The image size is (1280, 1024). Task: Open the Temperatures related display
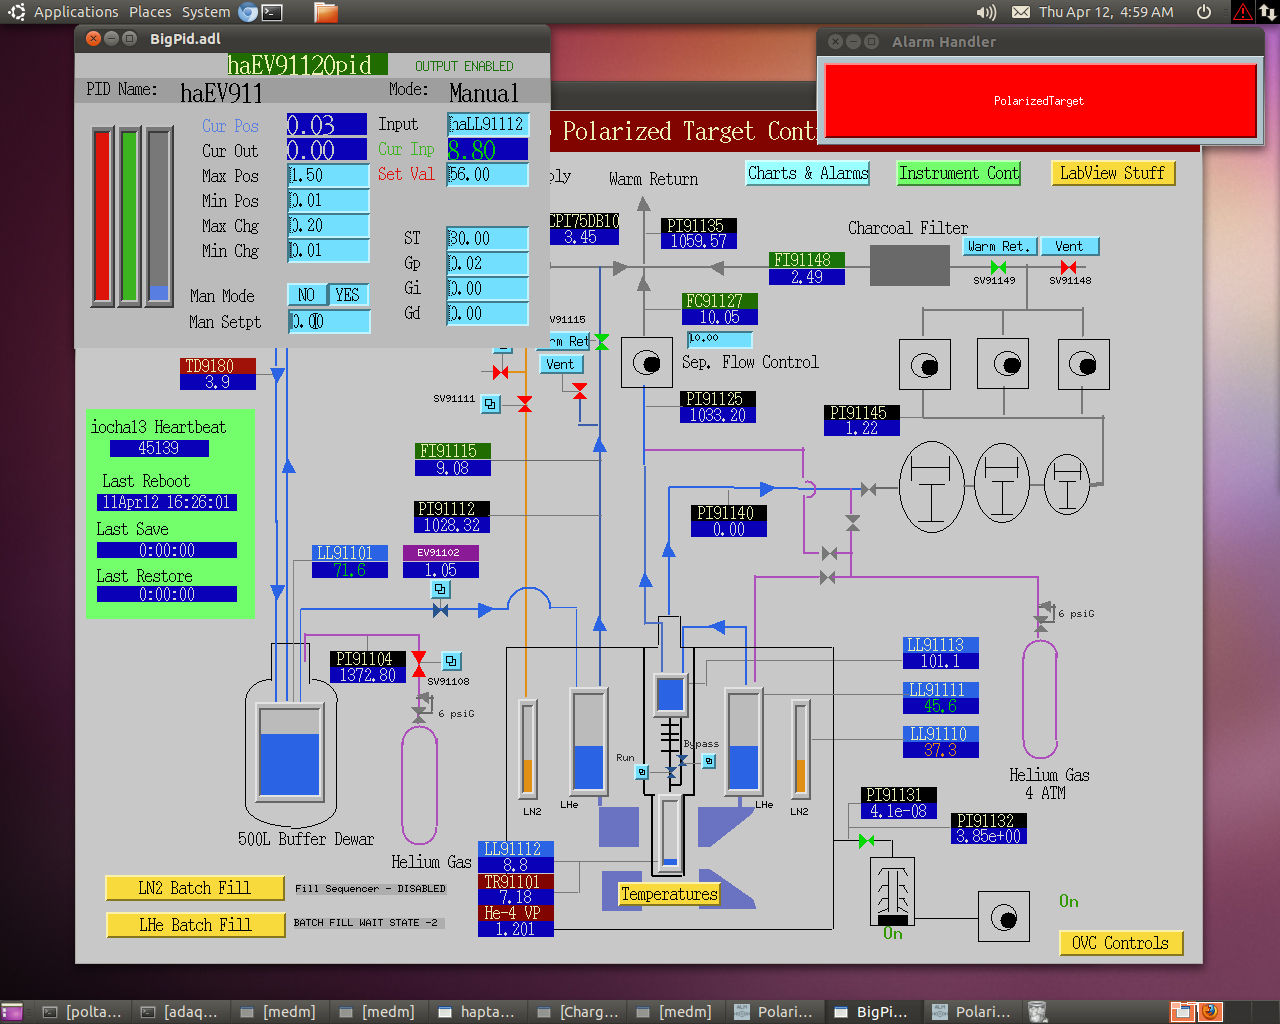(x=669, y=894)
